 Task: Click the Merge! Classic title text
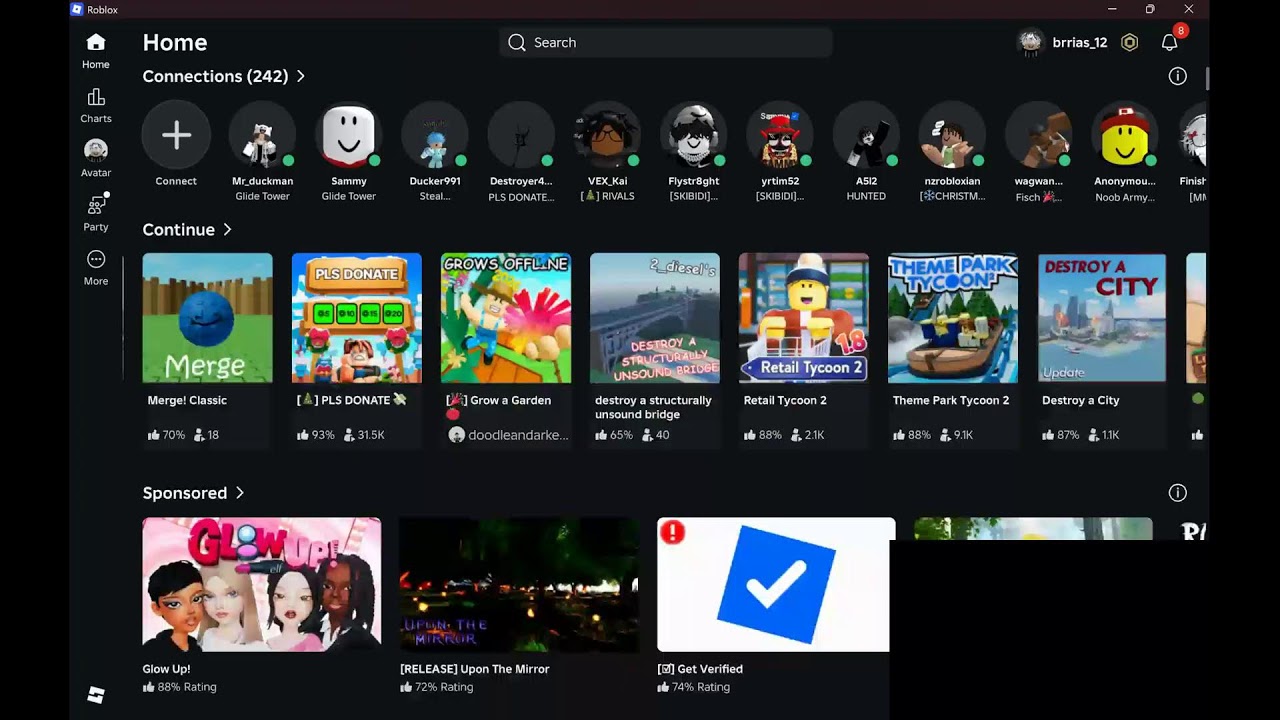(x=187, y=400)
